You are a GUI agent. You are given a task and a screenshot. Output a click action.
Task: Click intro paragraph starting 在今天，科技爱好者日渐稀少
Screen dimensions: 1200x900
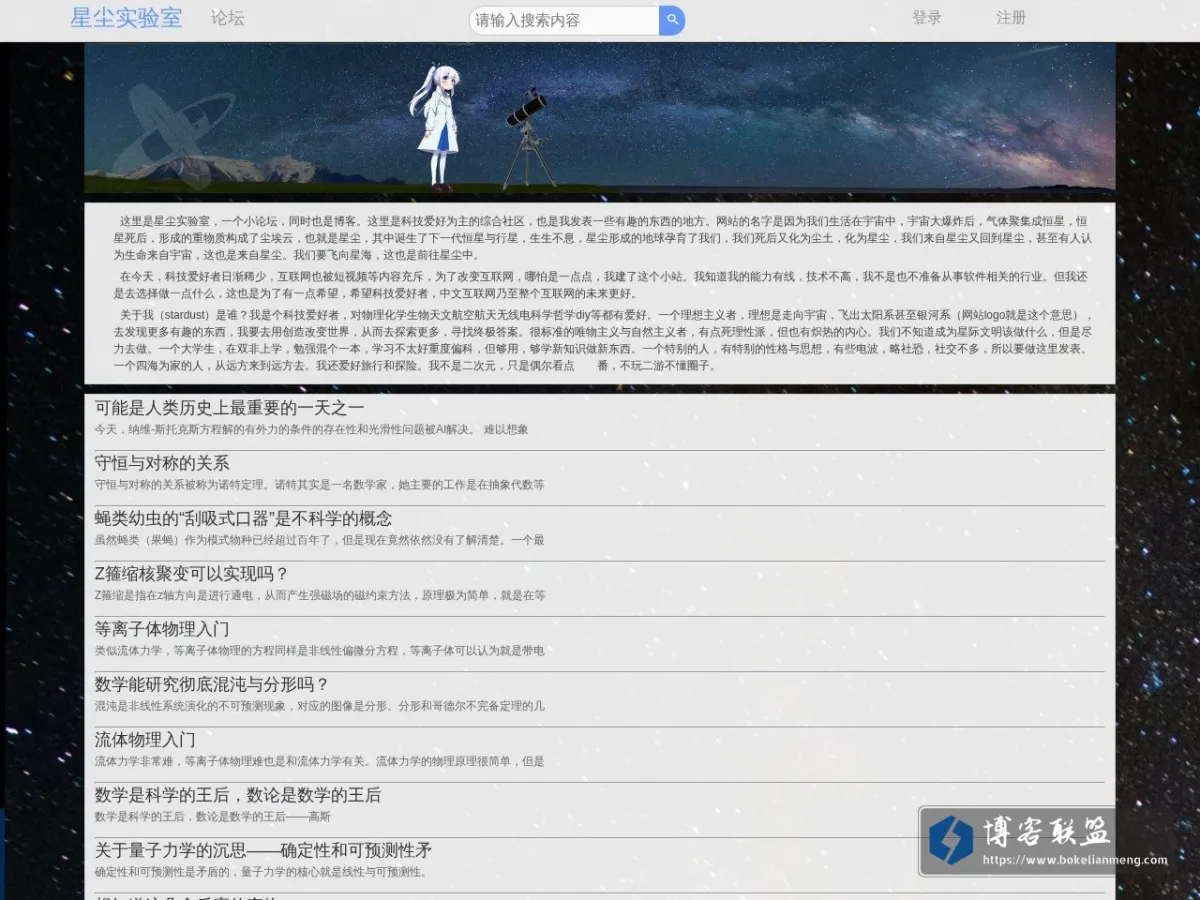[x=600, y=285]
